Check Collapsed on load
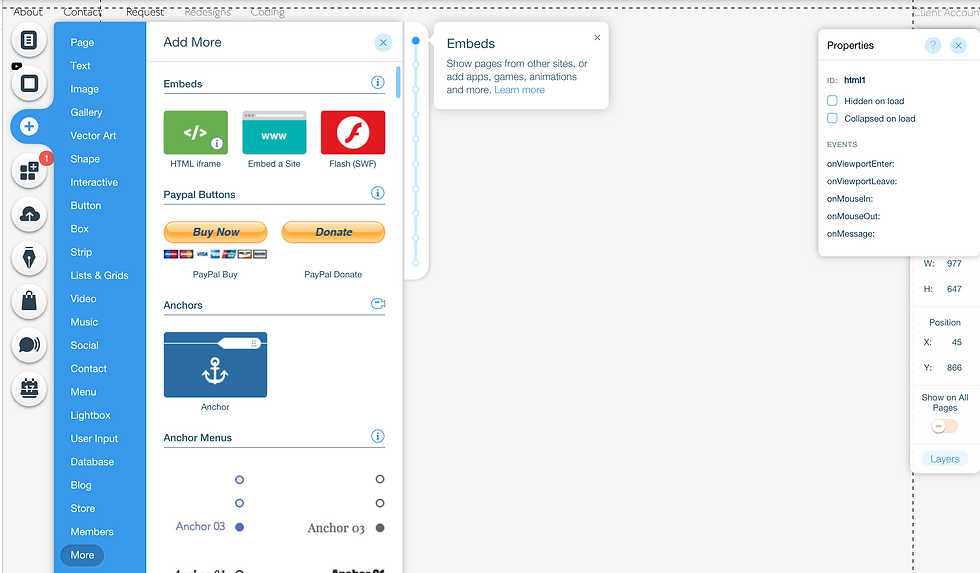 pos(832,118)
